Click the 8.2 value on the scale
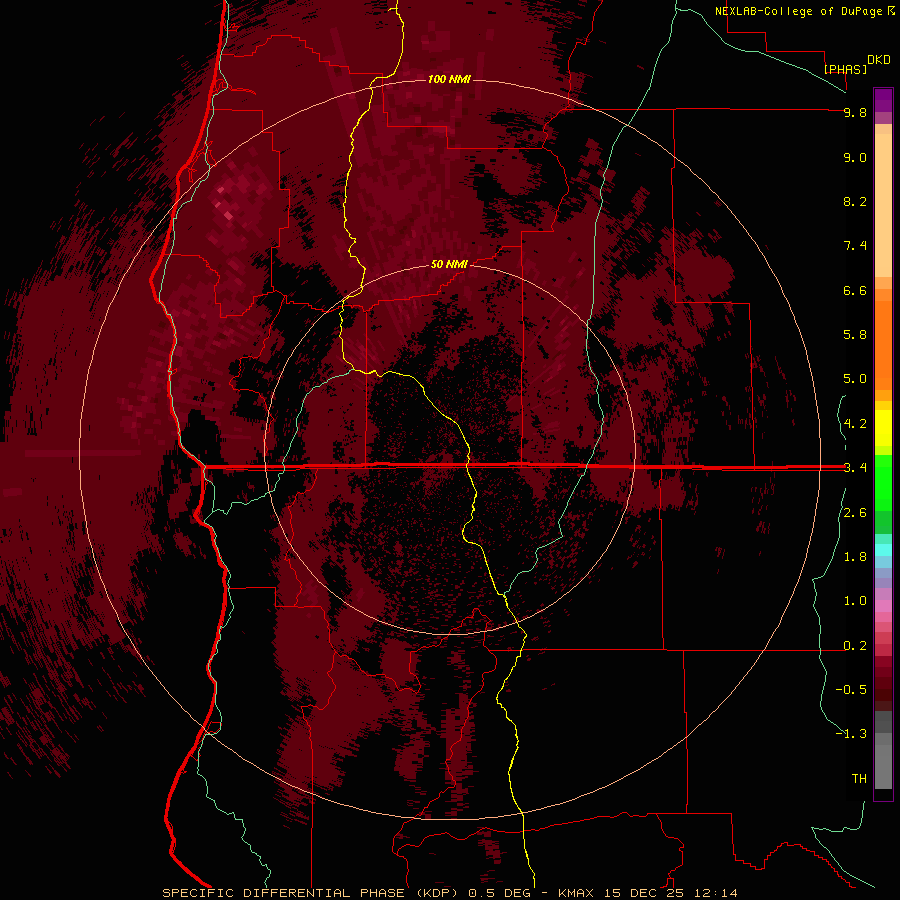This screenshot has height=900, width=900. click(855, 201)
